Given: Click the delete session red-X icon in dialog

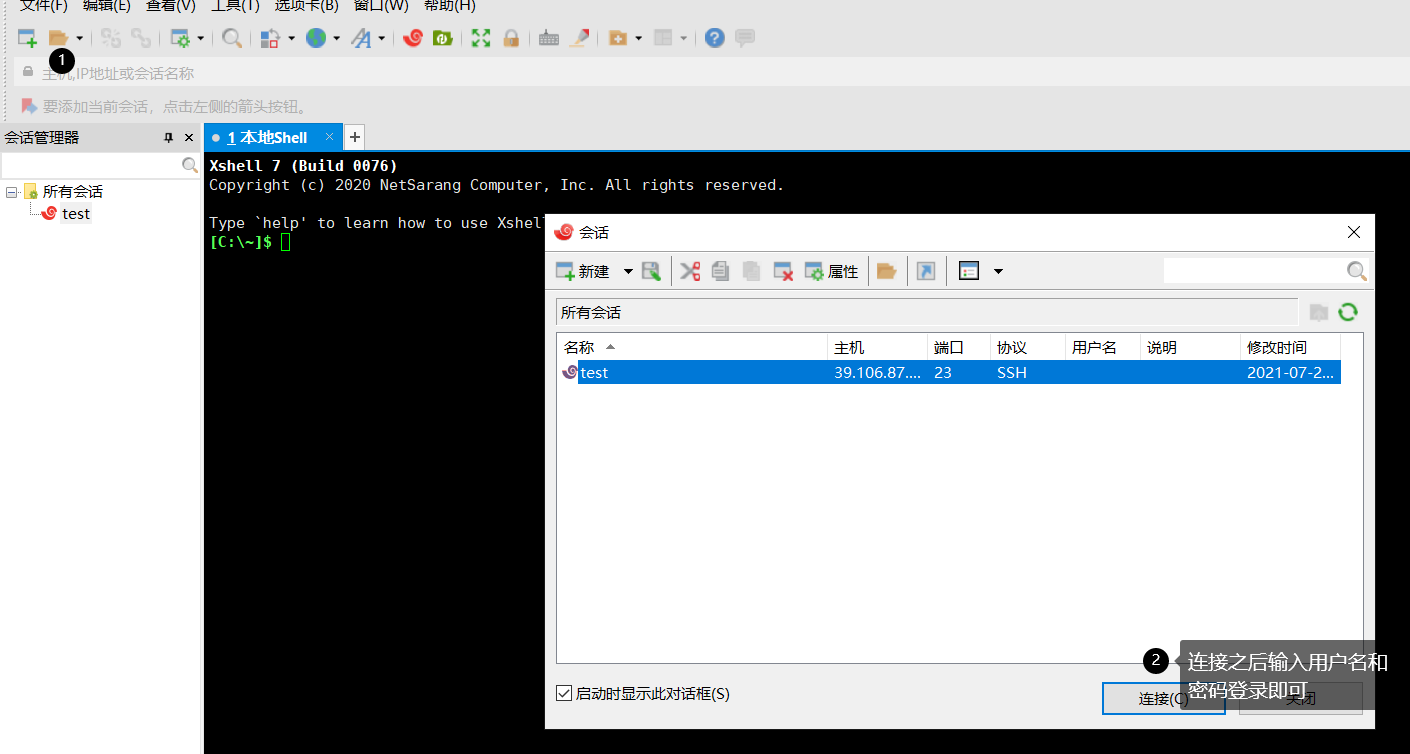Looking at the screenshot, I should point(783,271).
